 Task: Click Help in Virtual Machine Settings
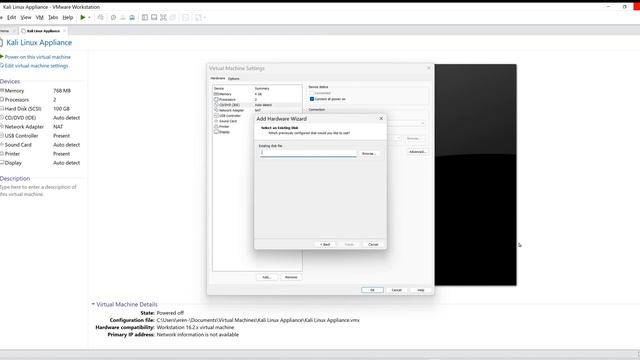(420, 290)
